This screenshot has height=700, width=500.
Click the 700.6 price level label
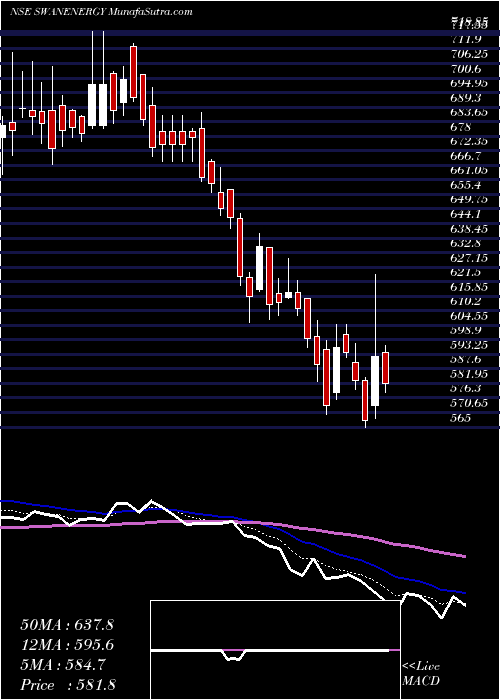pyautogui.click(x=468, y=70)
